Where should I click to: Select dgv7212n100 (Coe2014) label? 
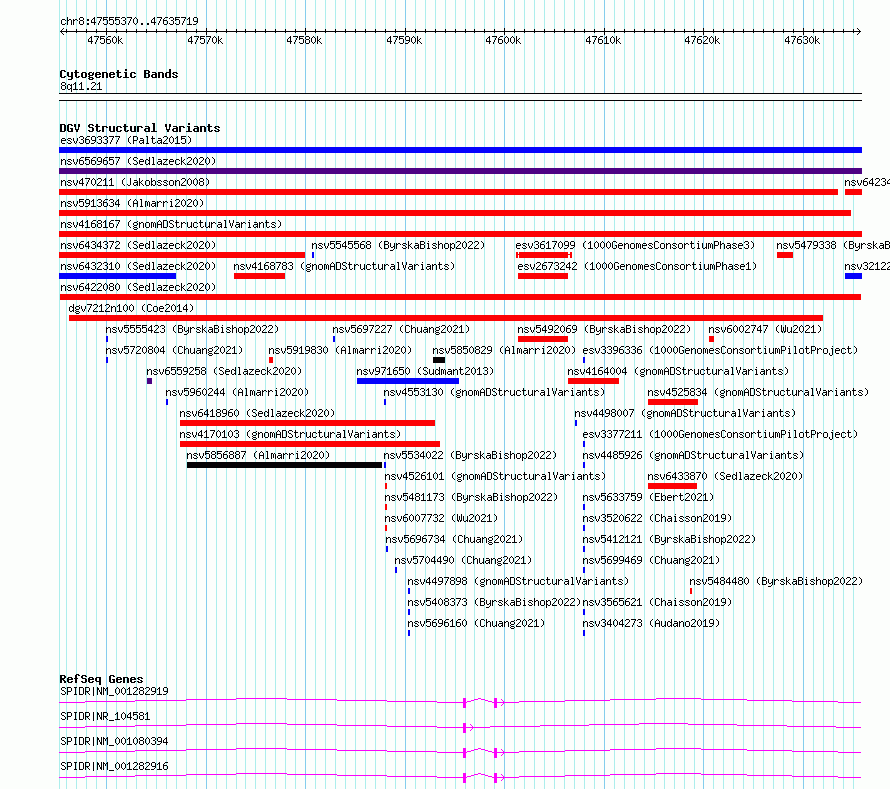pyautogui.click(x=131, y=308)
